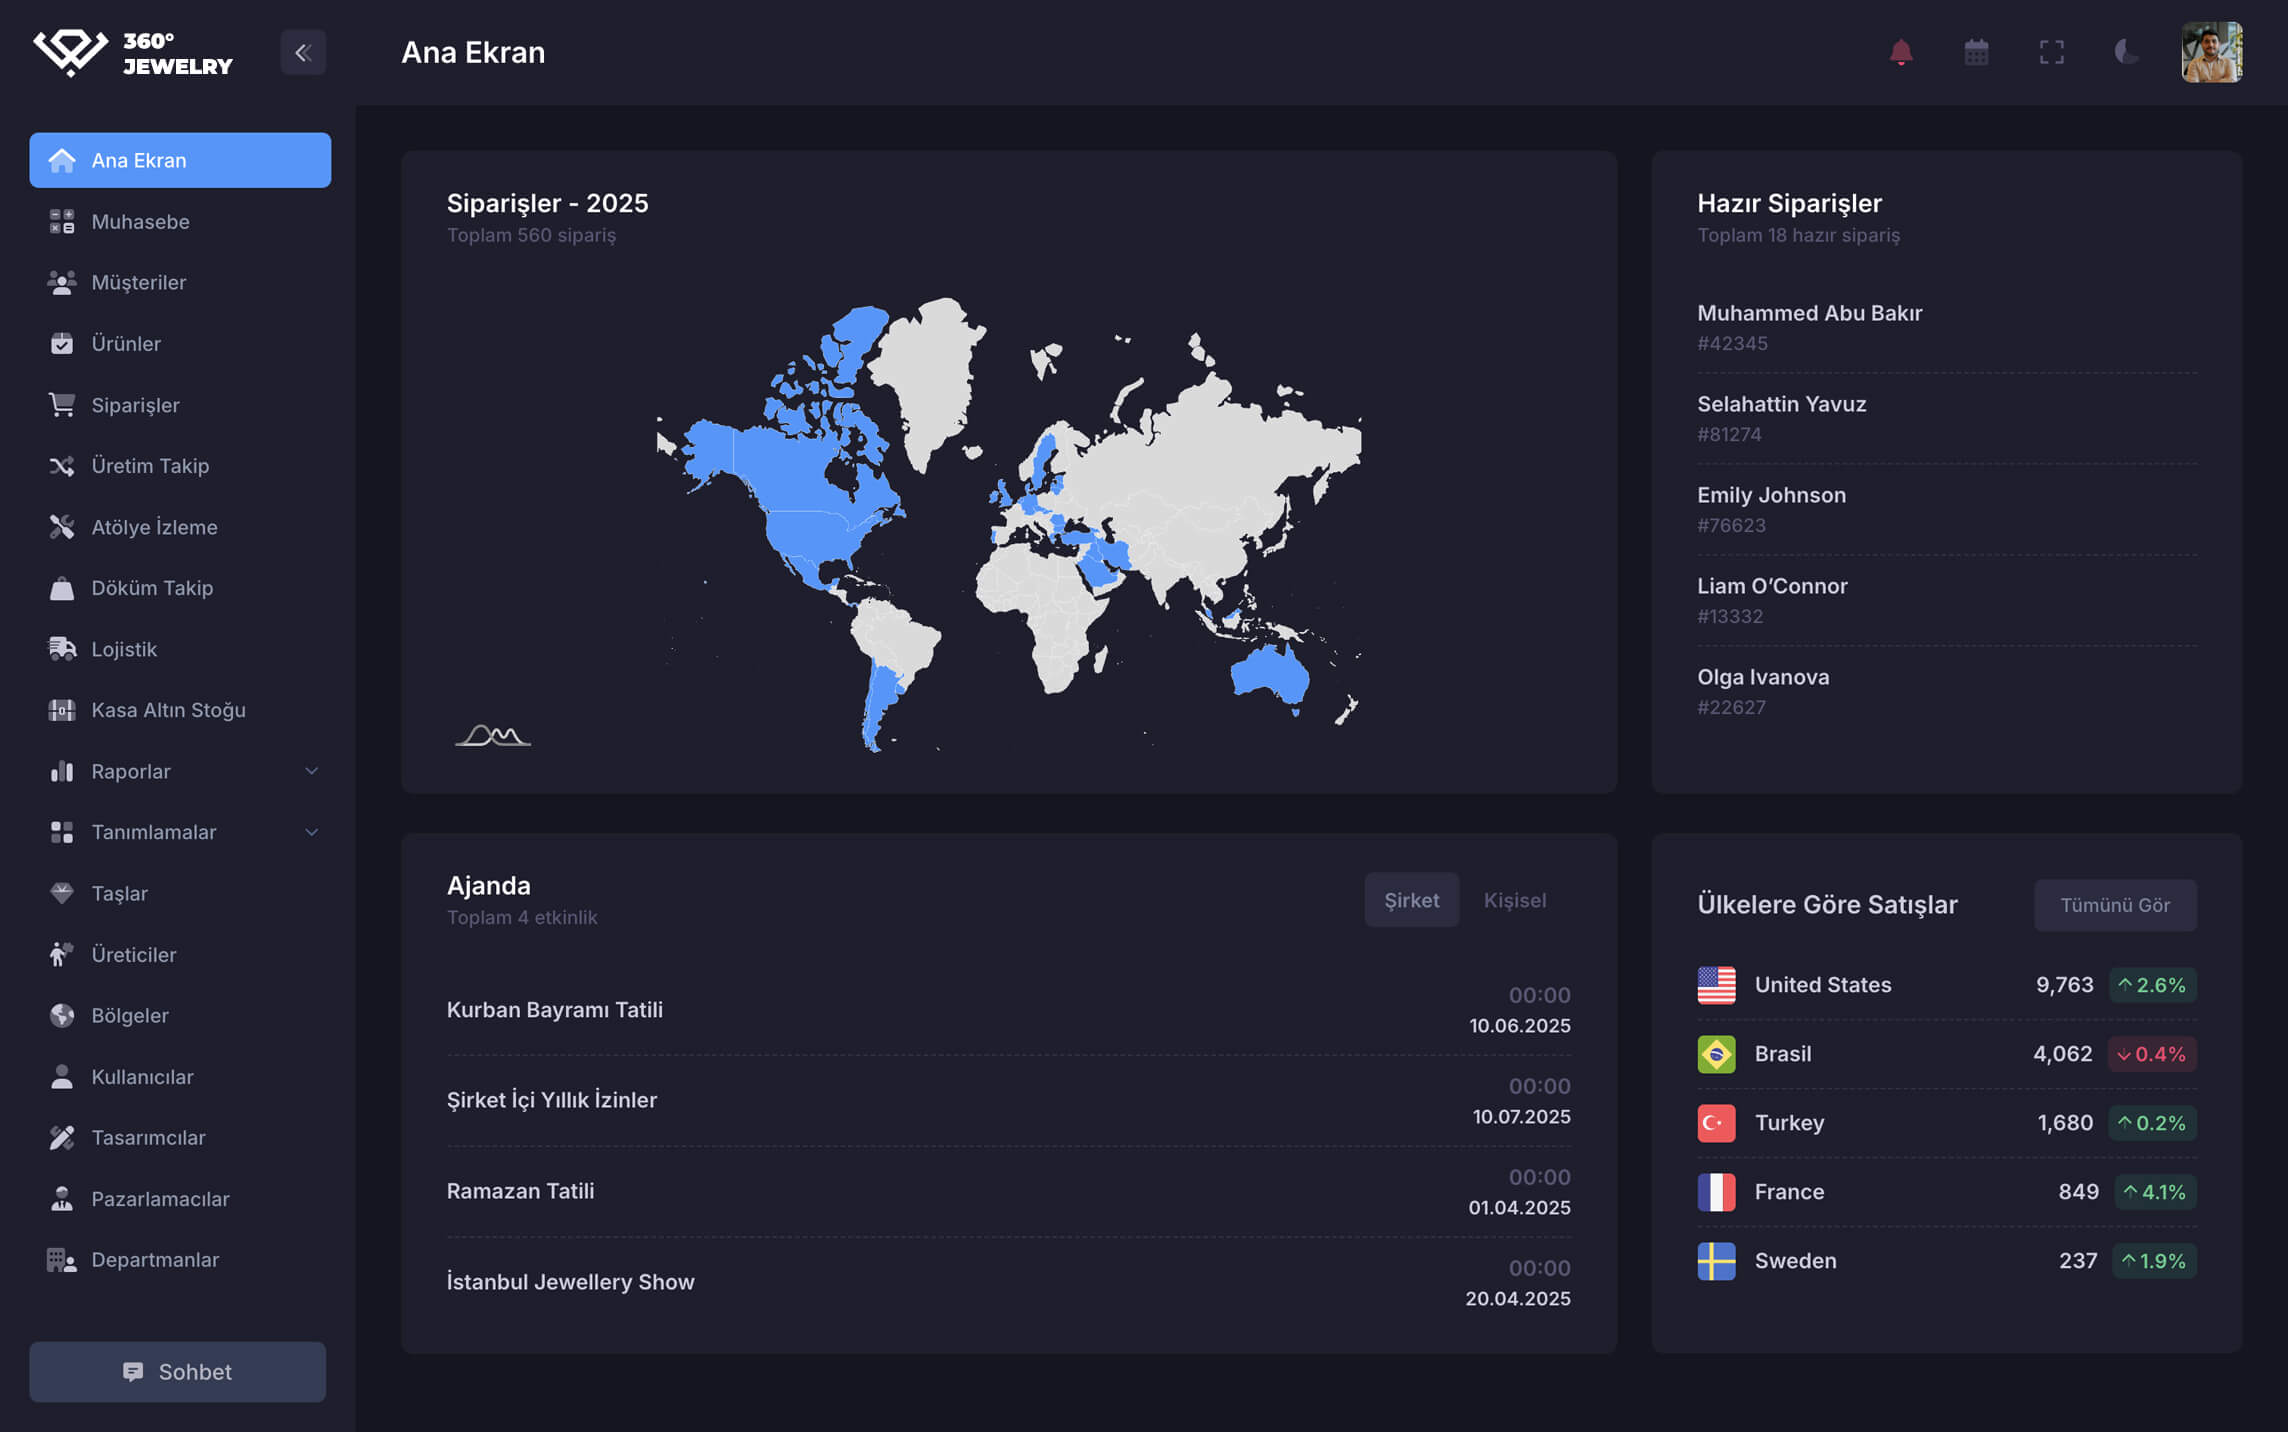
Task: Expand the Raporlar menu
Action: pos(131,771)
